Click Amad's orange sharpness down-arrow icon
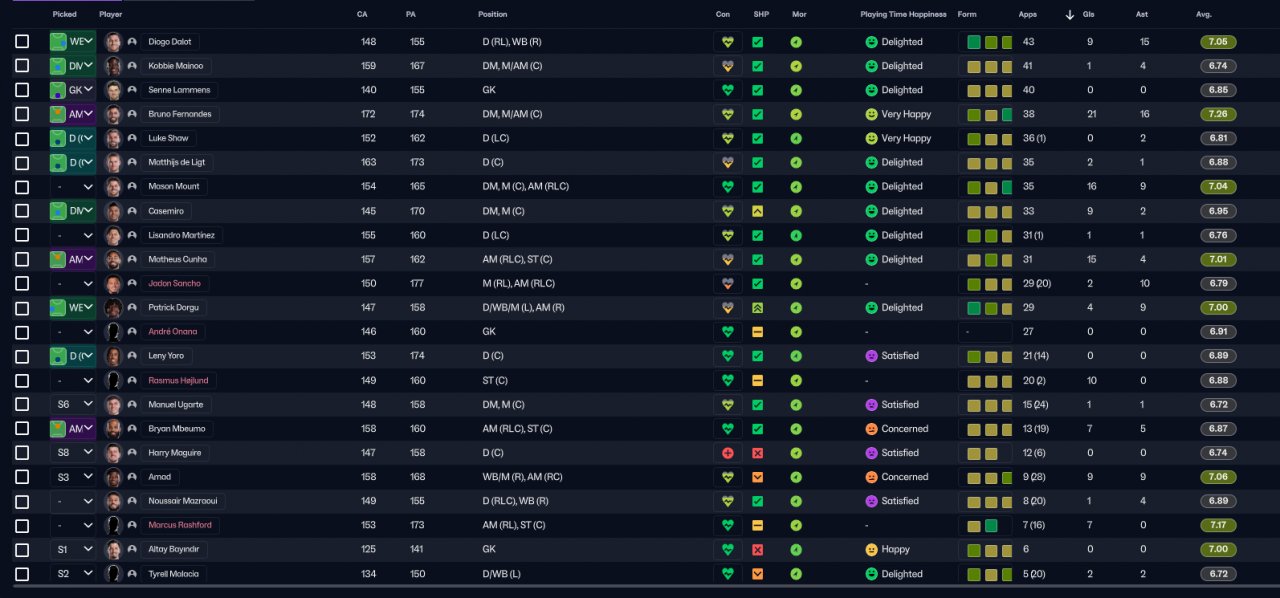The height and width of the screenshot is (598, 1280). coord(757,477)
